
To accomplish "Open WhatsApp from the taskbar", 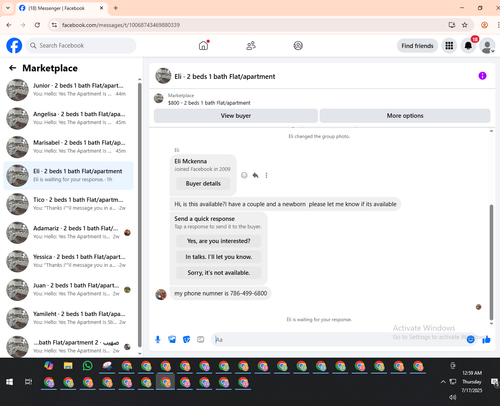I will 87,366.
